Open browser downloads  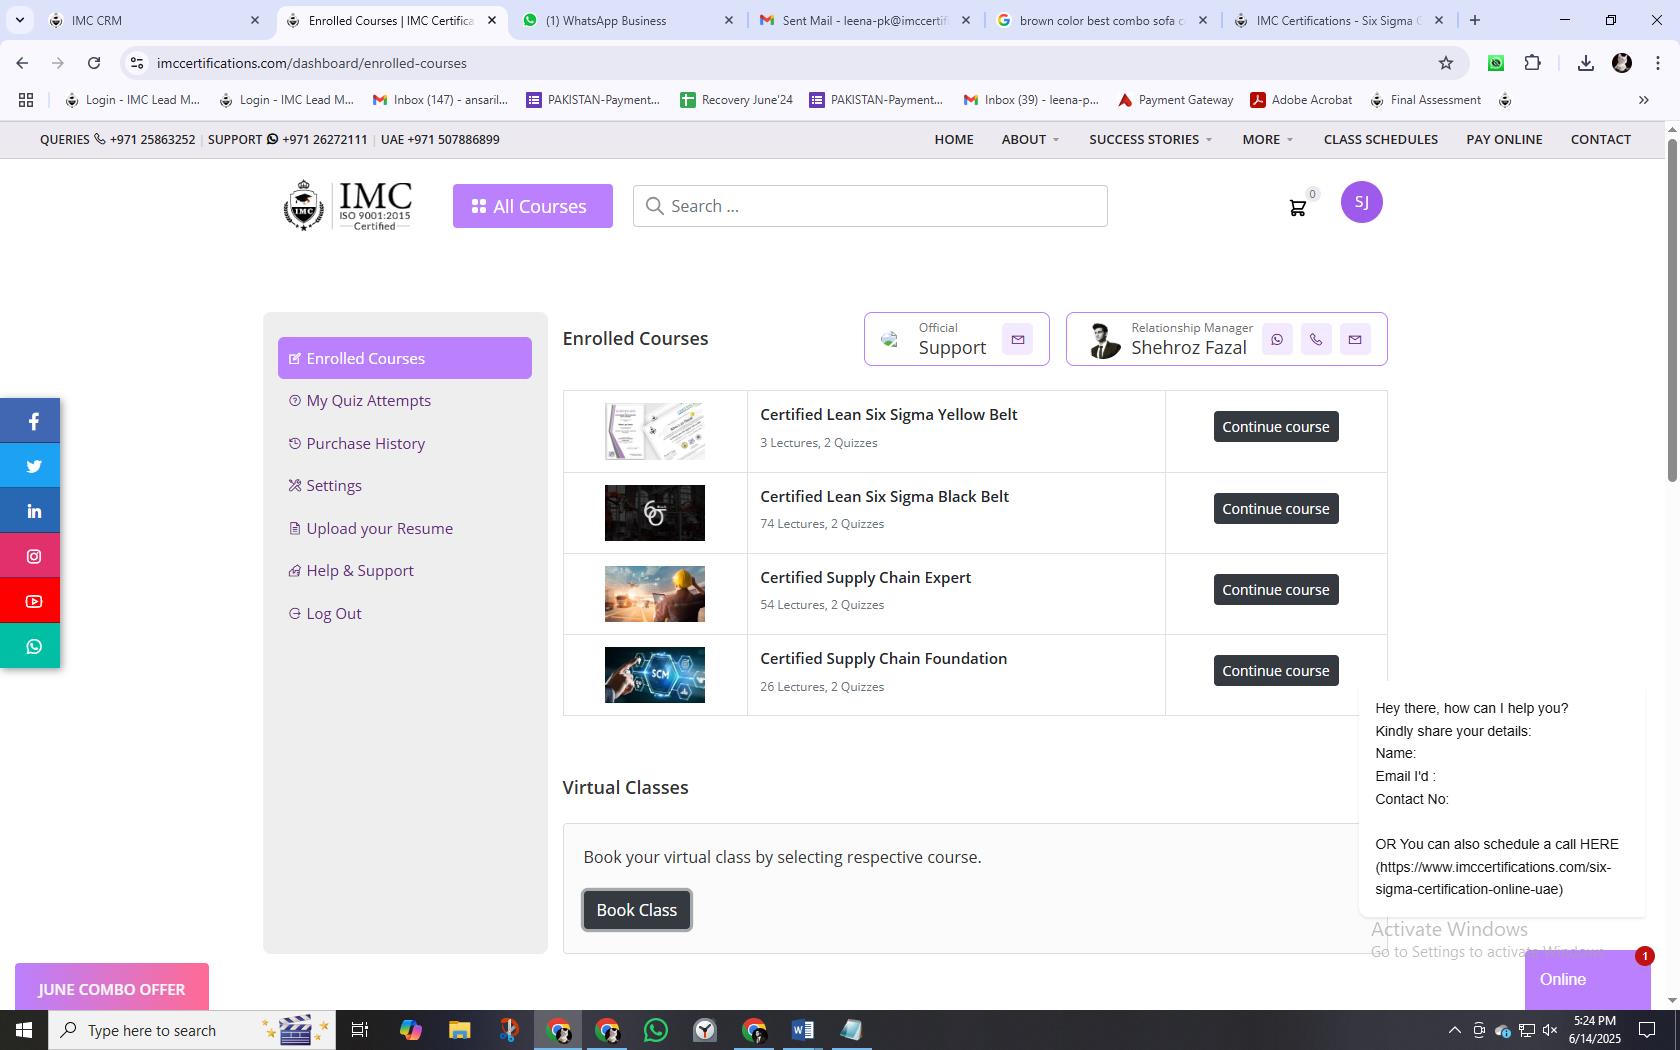click(x=1585, y=63)
